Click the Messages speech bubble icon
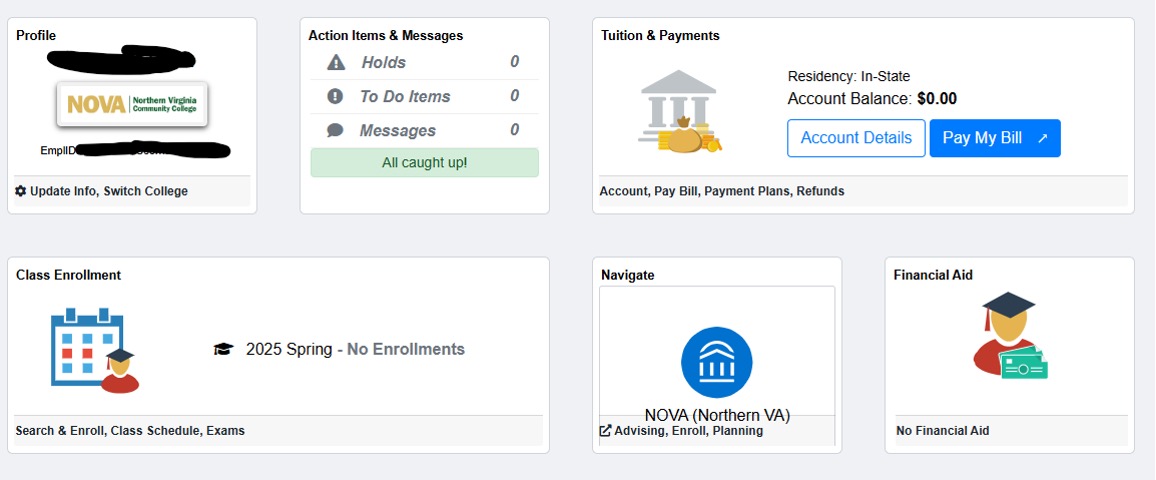The image size is (1156, 480). [x=335, y=131]
